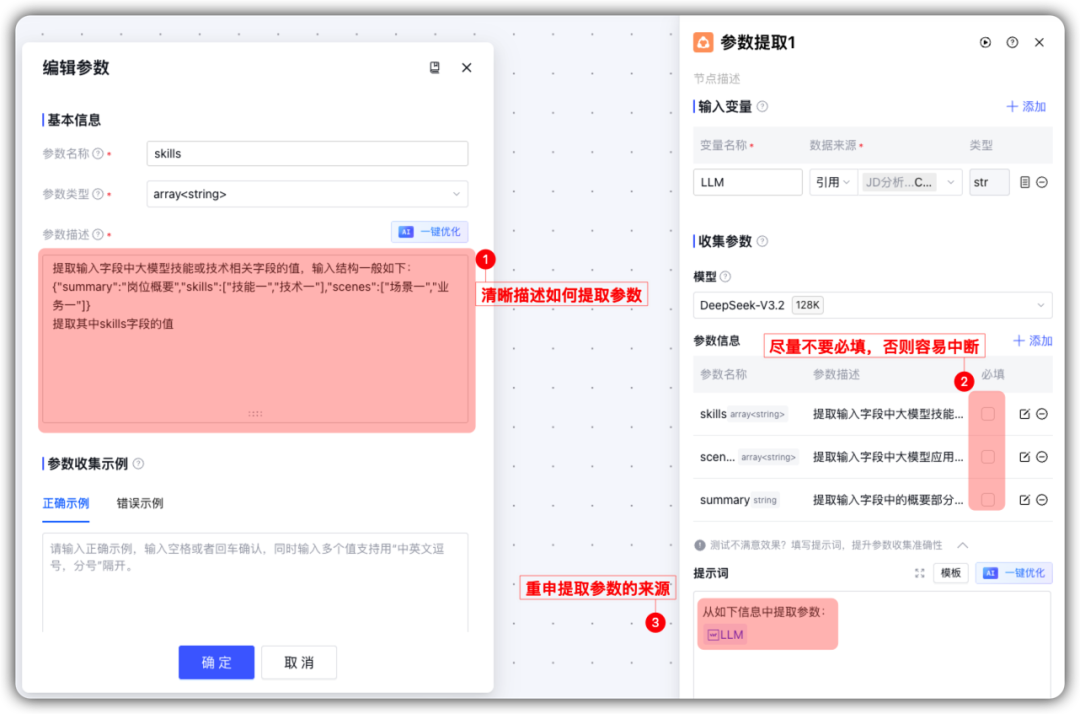
Task: Enable 必填 checkbox for skills parameter
Action: 988,414
